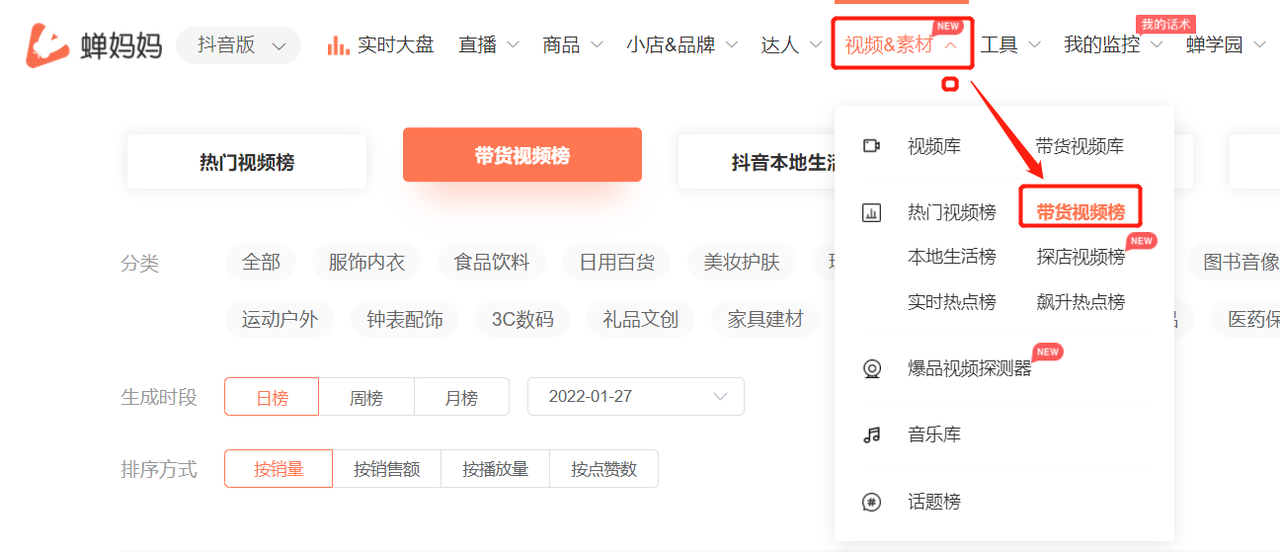Screen dimensions: 1280x552
Task: Sort by 按销量
Action: 278,468
